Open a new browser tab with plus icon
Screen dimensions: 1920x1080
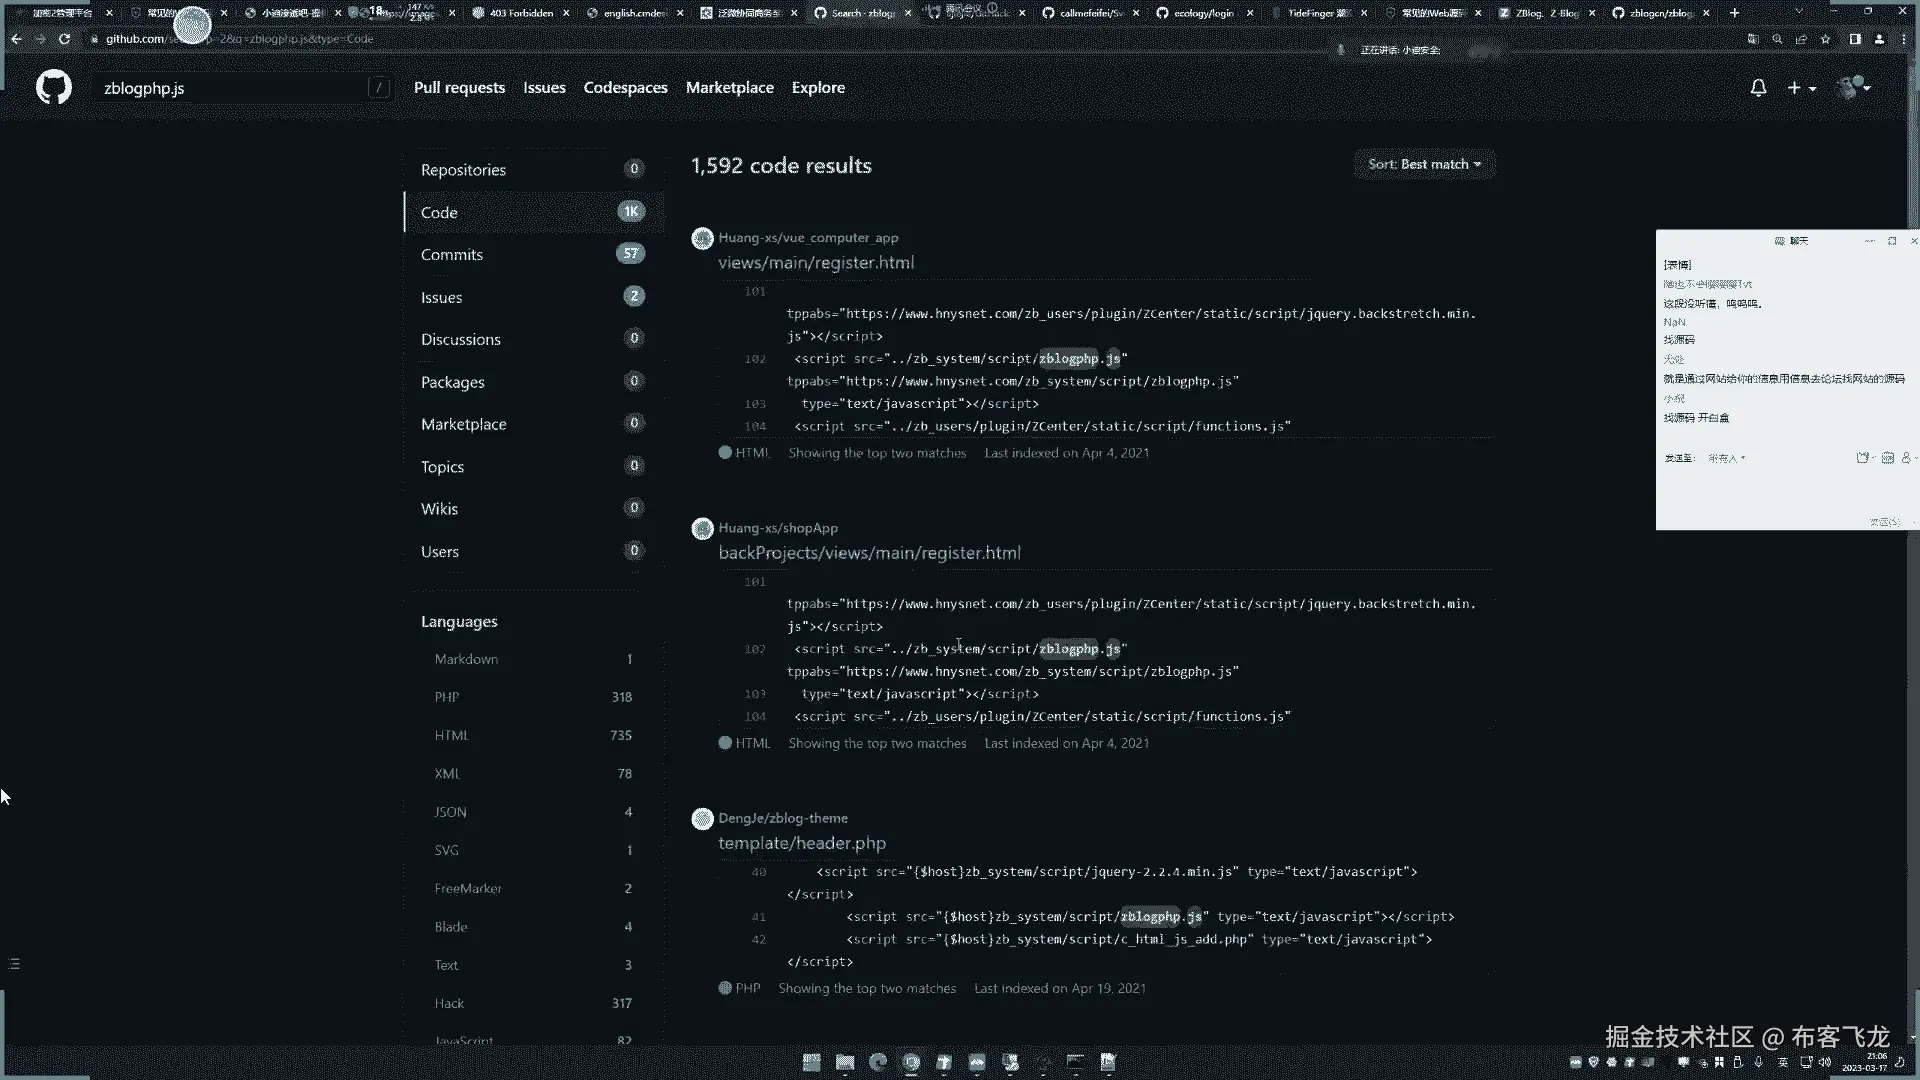click(x=1734, y=13)
